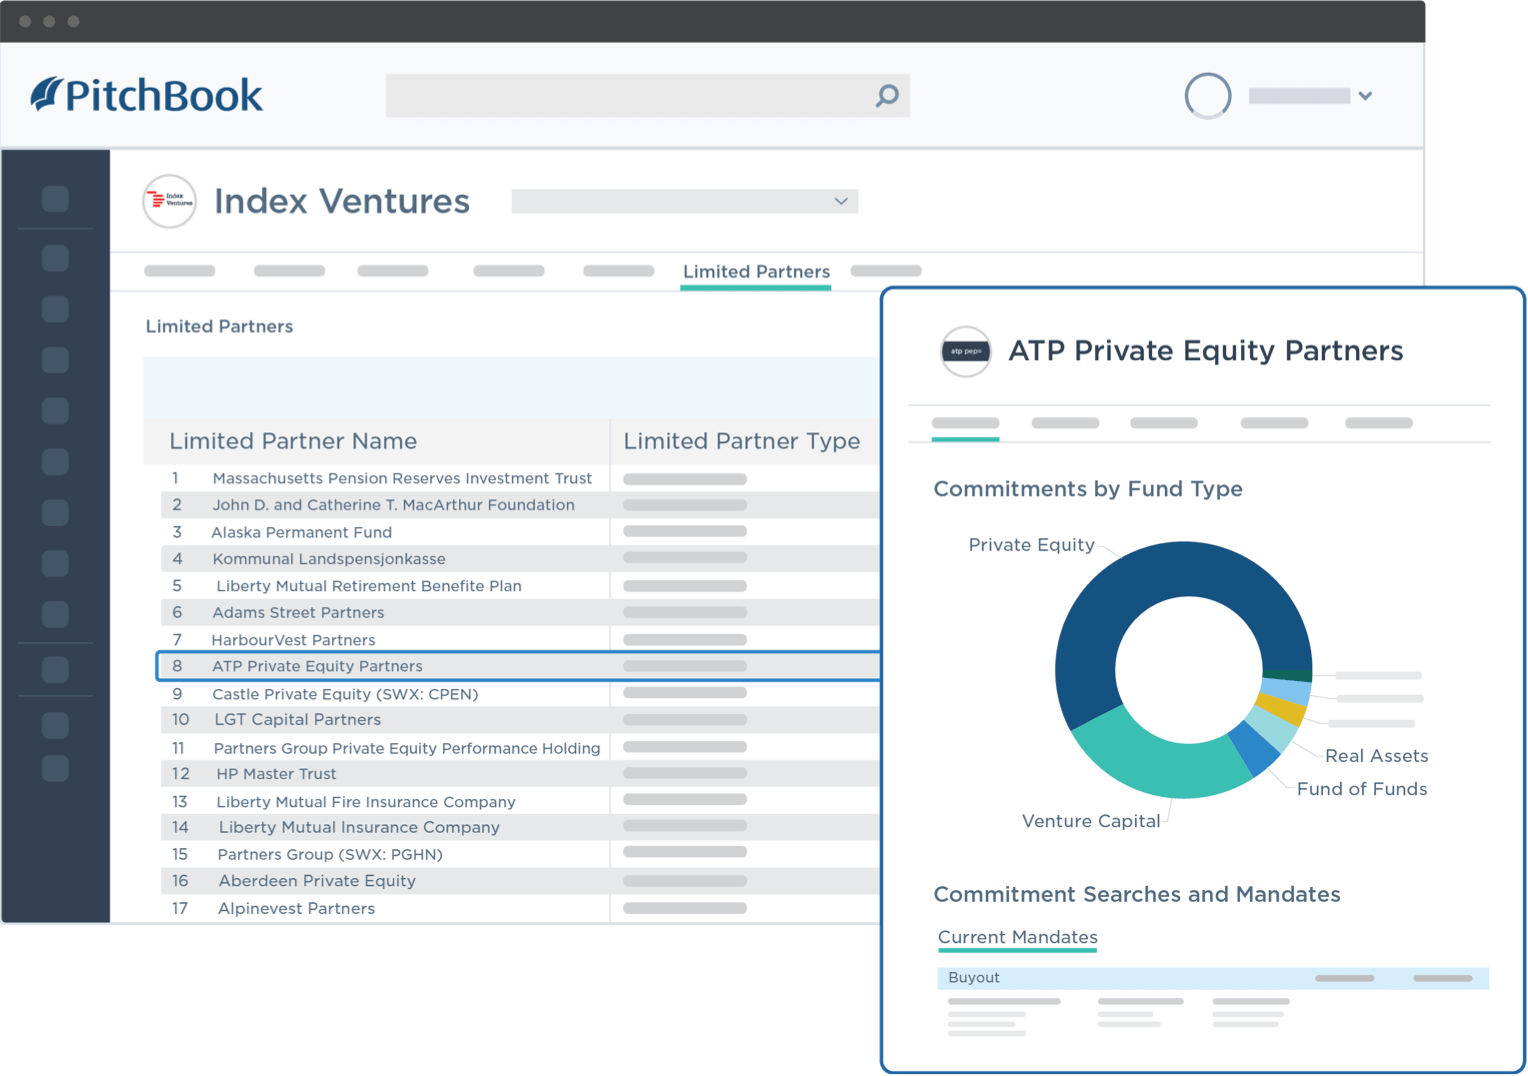Select Castle Private Equity (SWX: CPEN)
Screen dimensions: 1528x1076
point(345,694)
